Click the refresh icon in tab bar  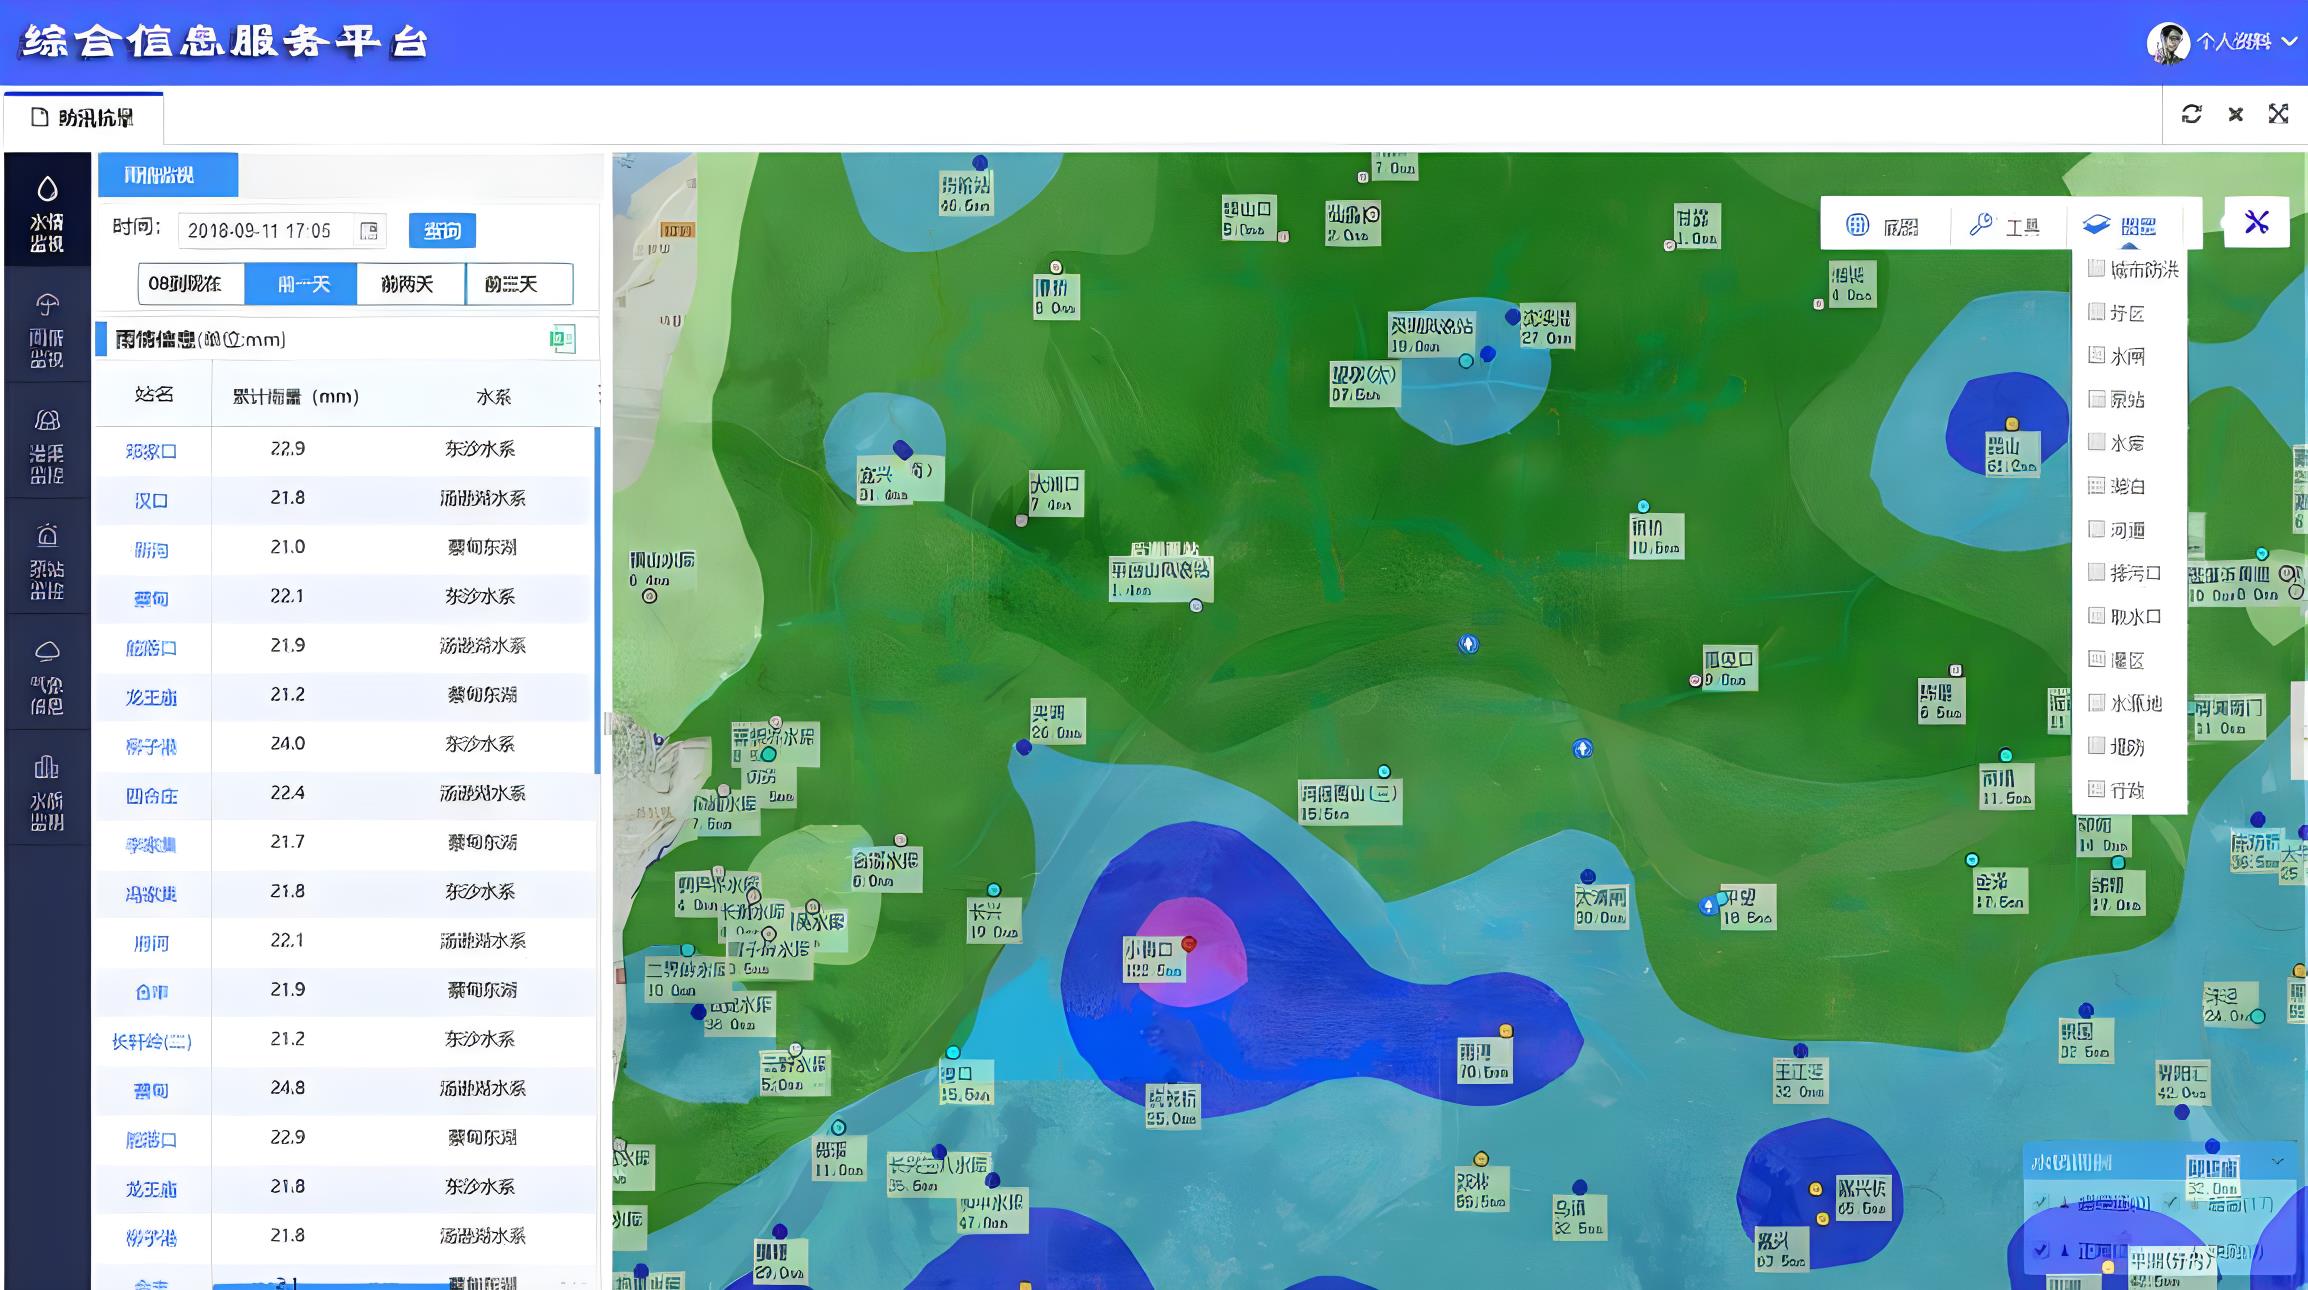click(x=2191, y=114)
